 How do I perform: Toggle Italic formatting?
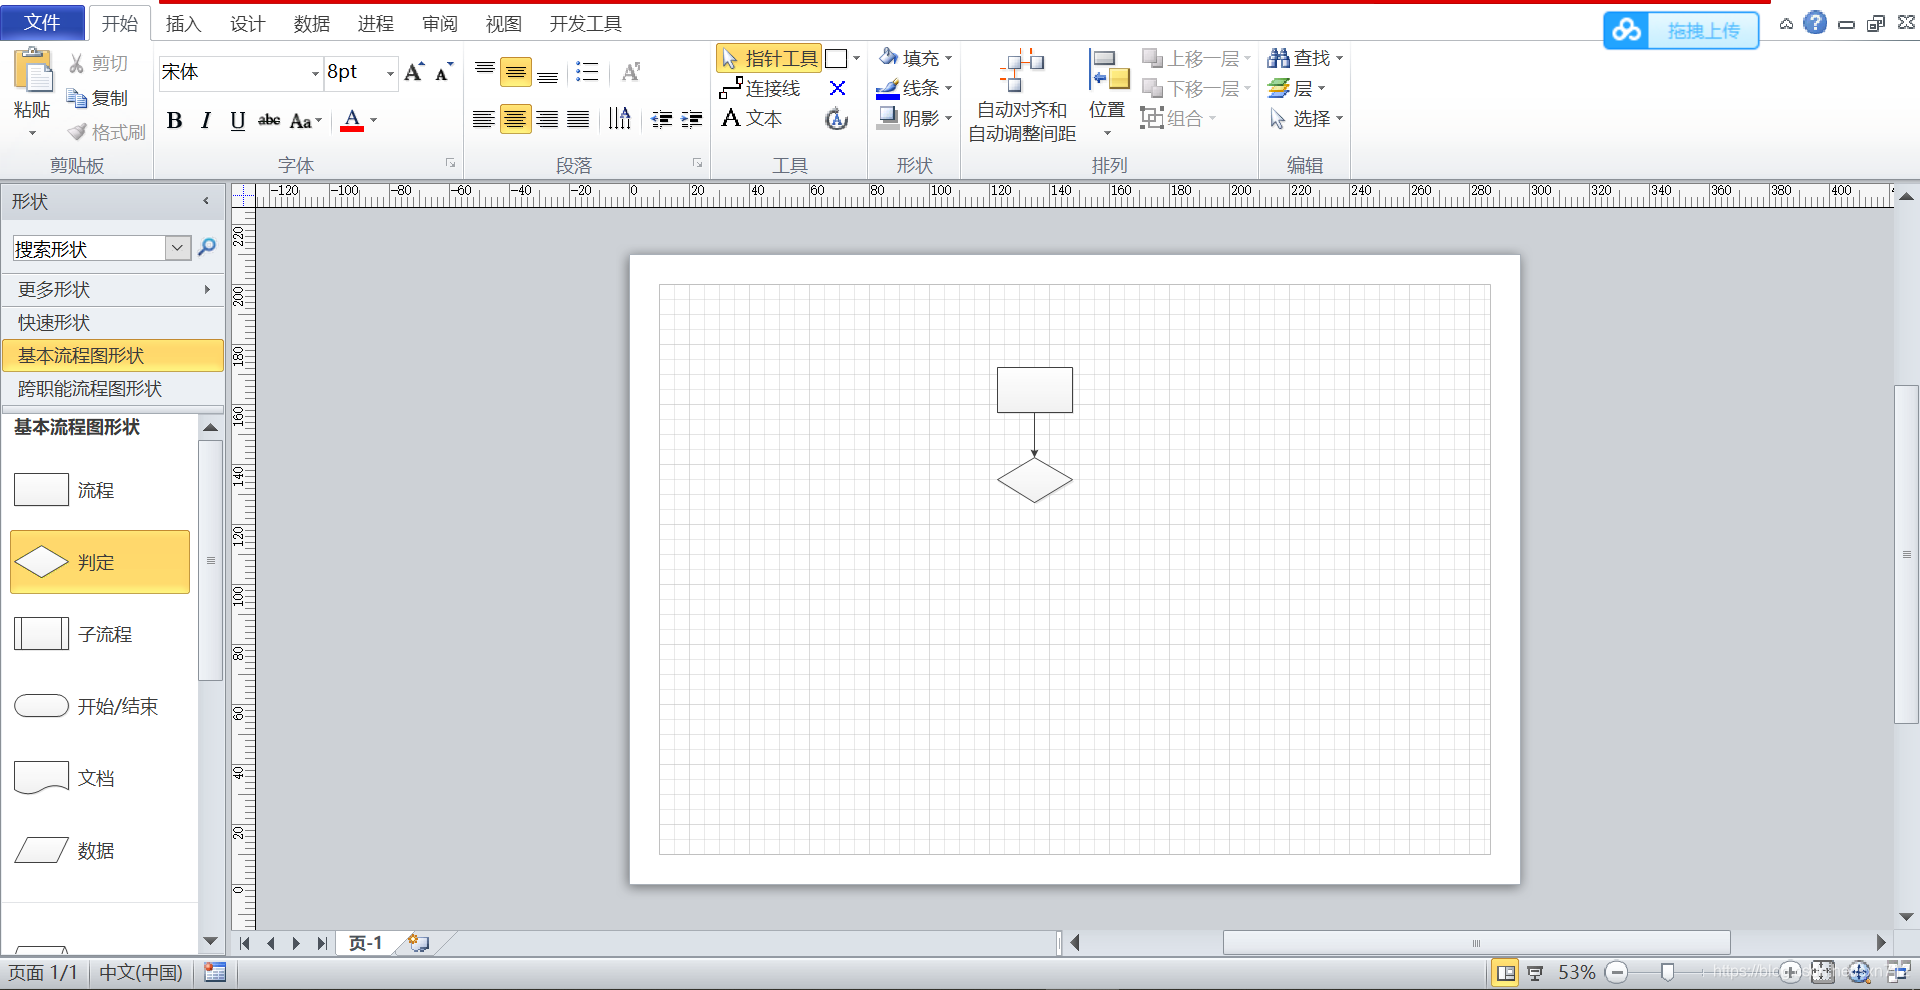click(x=206, y=121)
